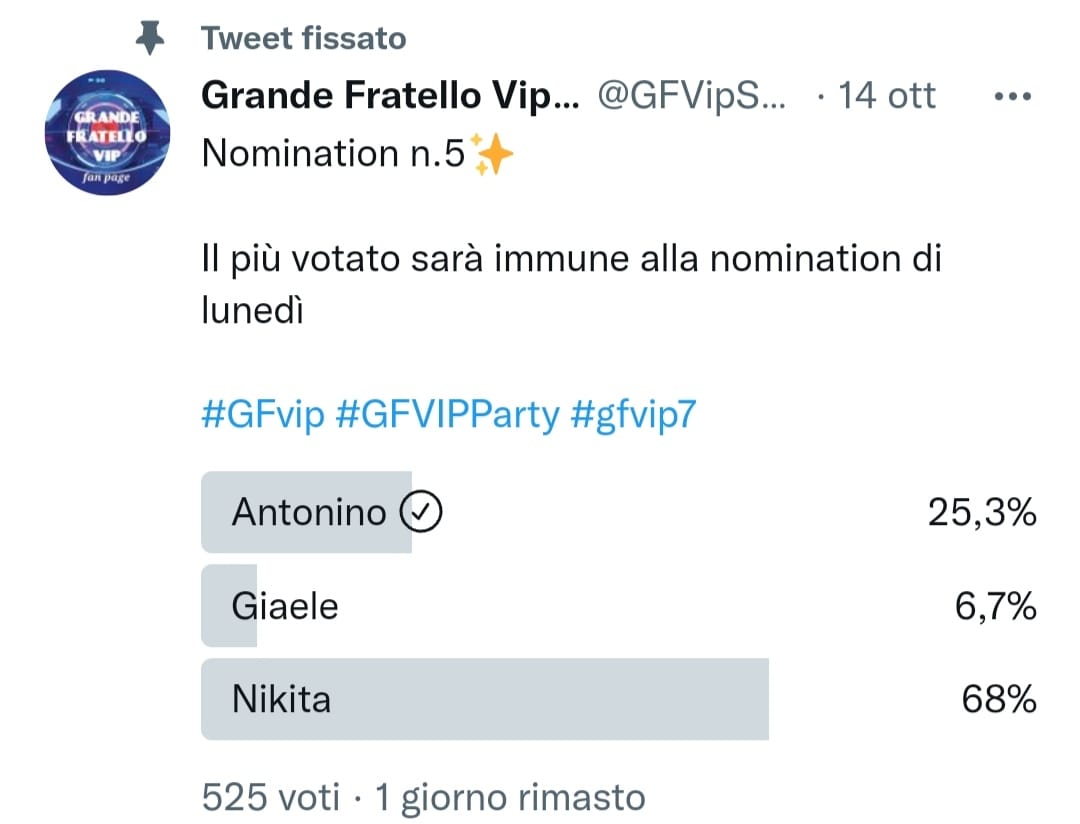
Task: Open the #GFvip hashtag
Action: click(x=262, y=415)
